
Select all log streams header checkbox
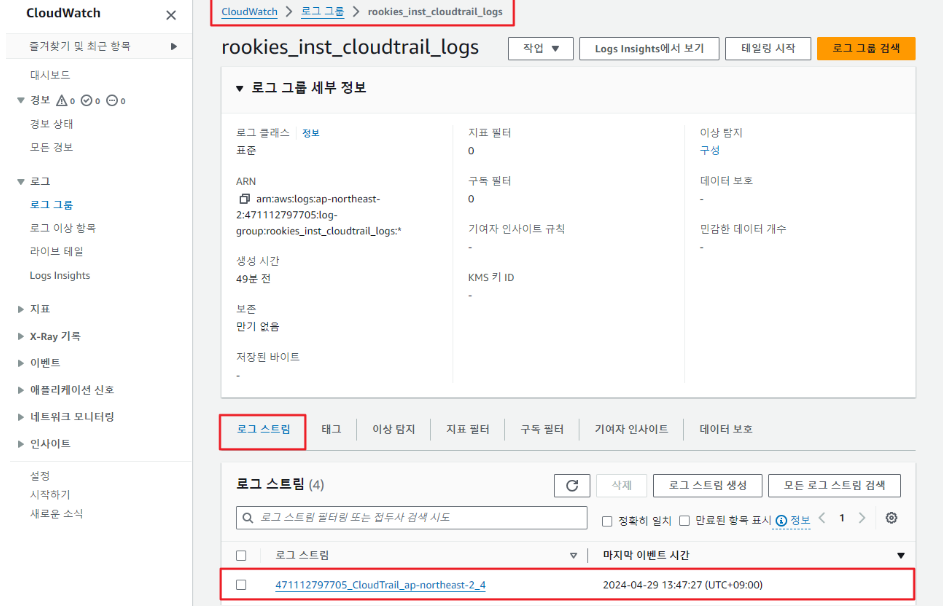[x=241, y=556]
